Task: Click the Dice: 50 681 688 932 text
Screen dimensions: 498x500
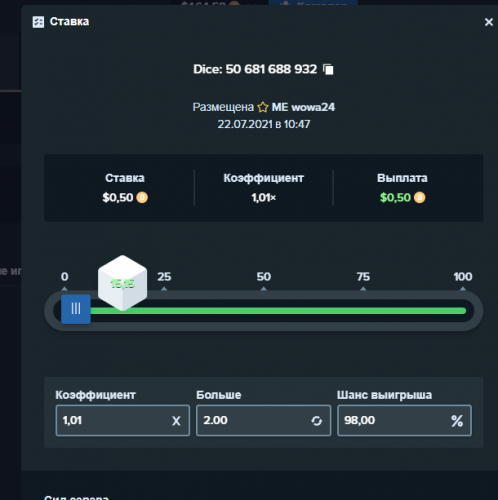Action: coord(255,69)
